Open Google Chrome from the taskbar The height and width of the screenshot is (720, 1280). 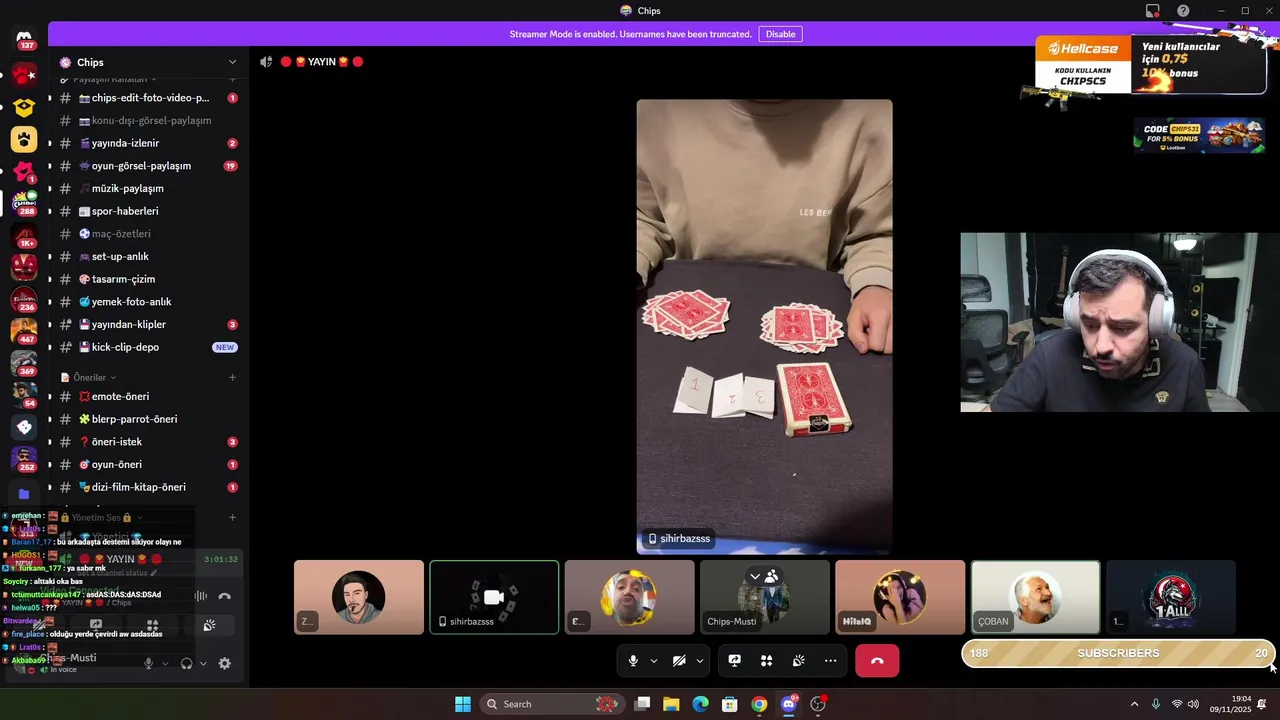pos(759,704)
